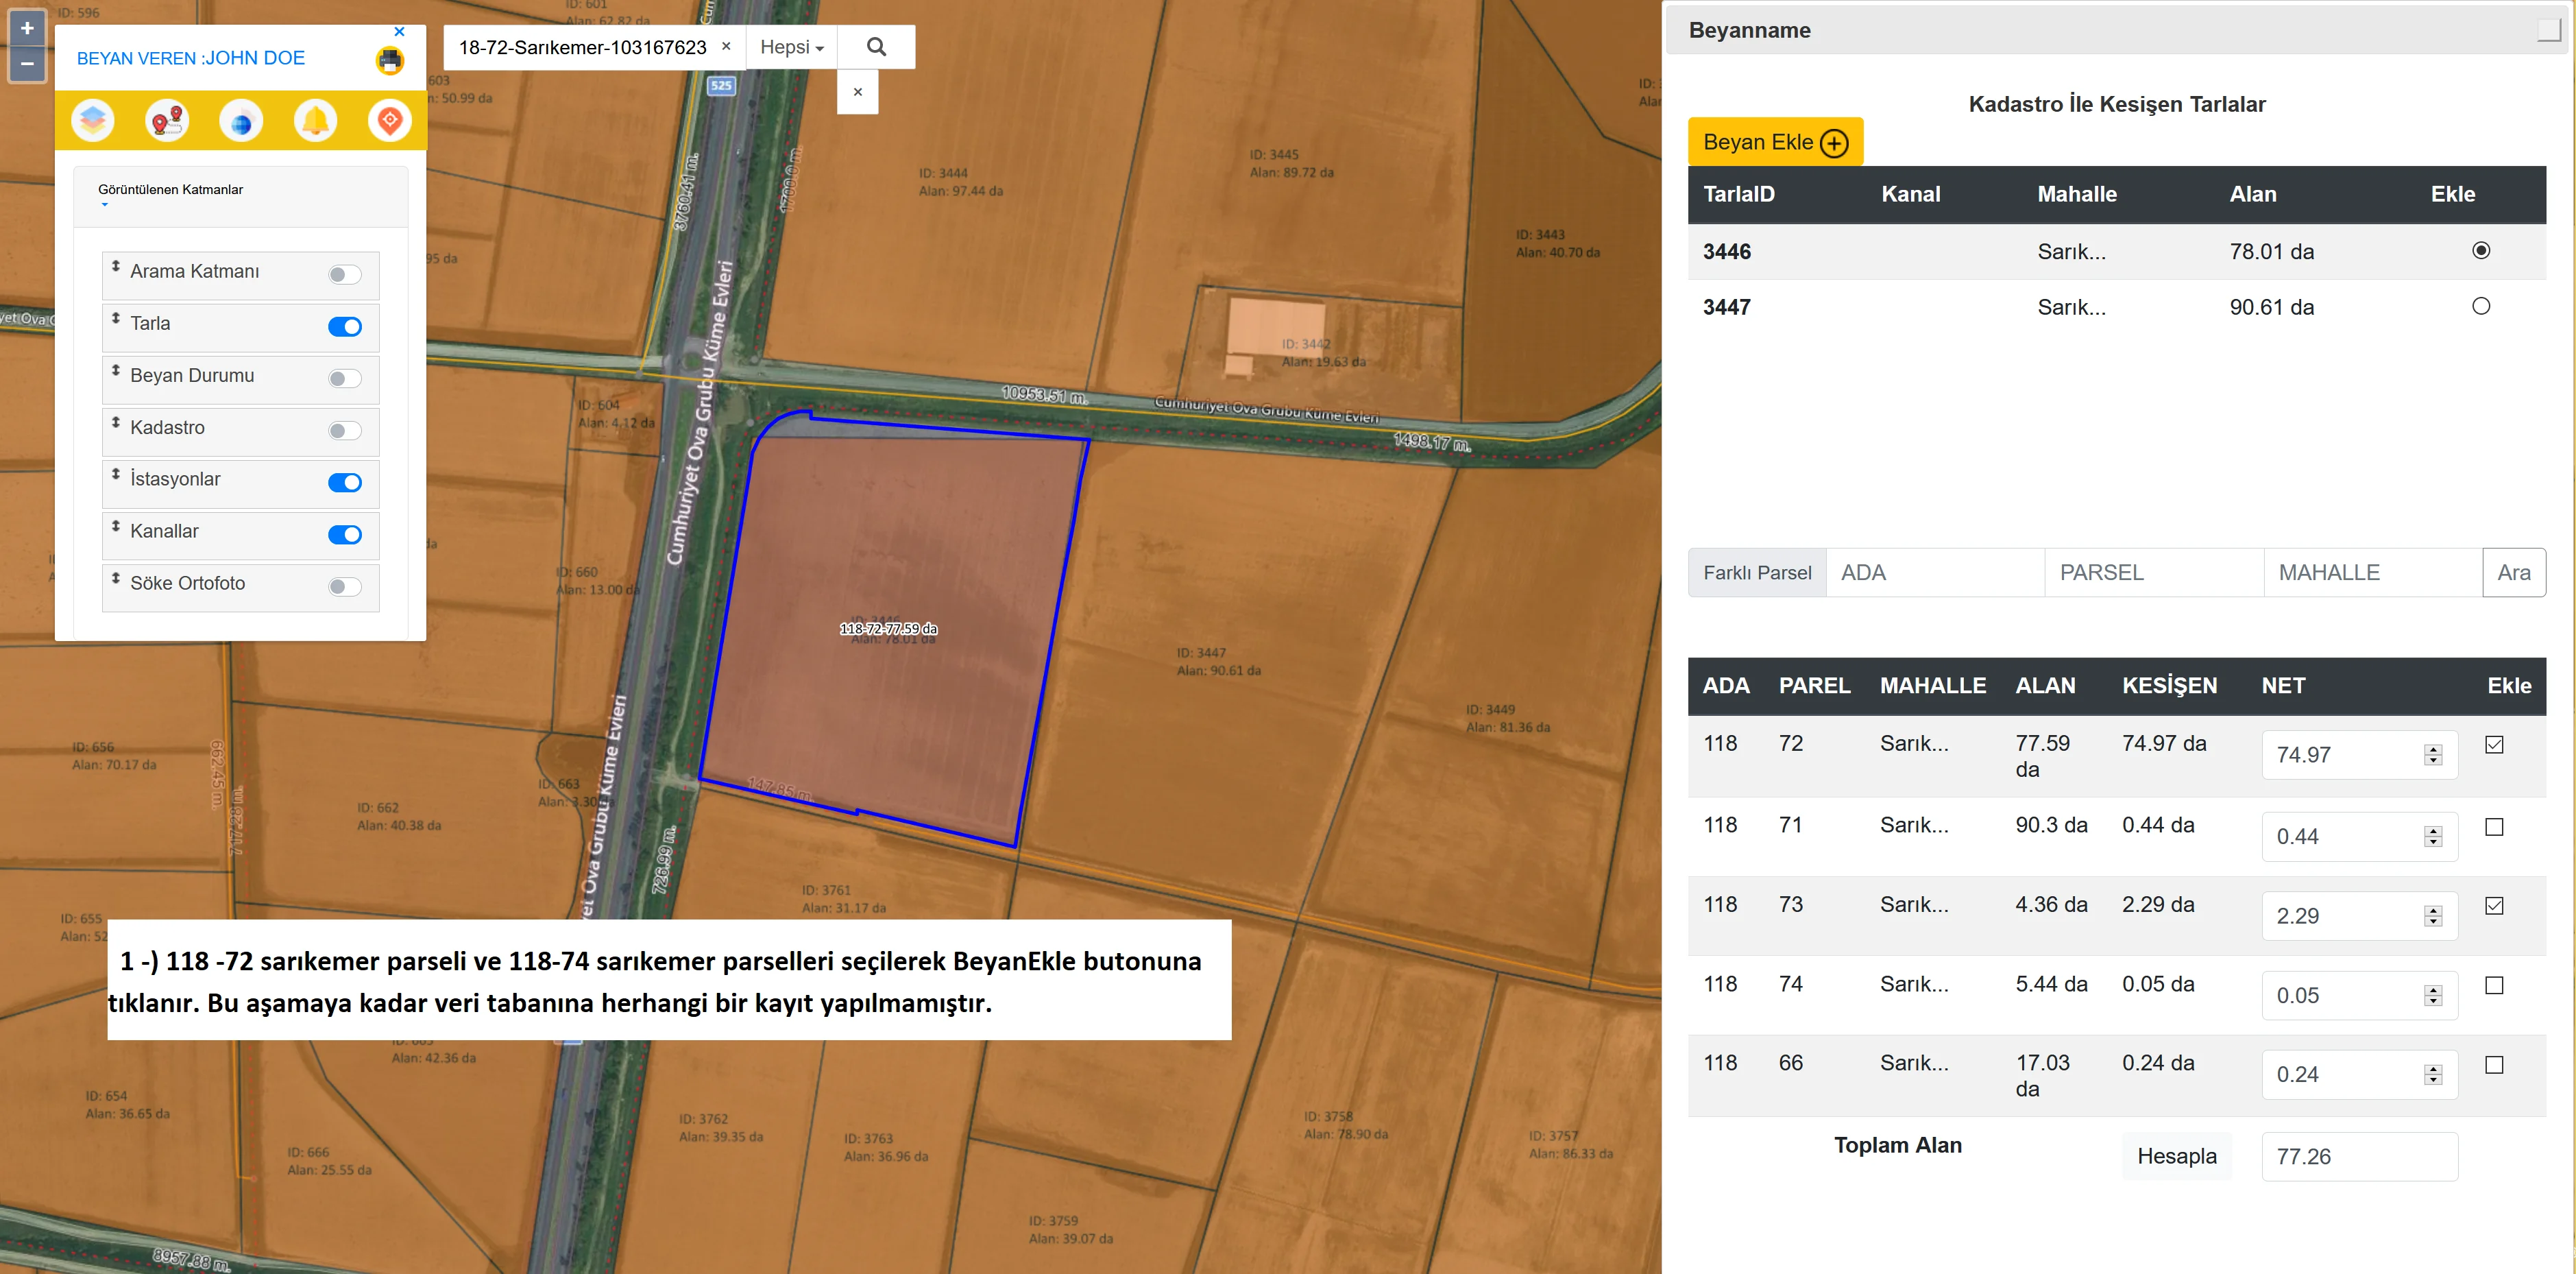Disable the Kanallar layer switch
The width and height of the screenshot is (2576, 1274).
point(345,535)
